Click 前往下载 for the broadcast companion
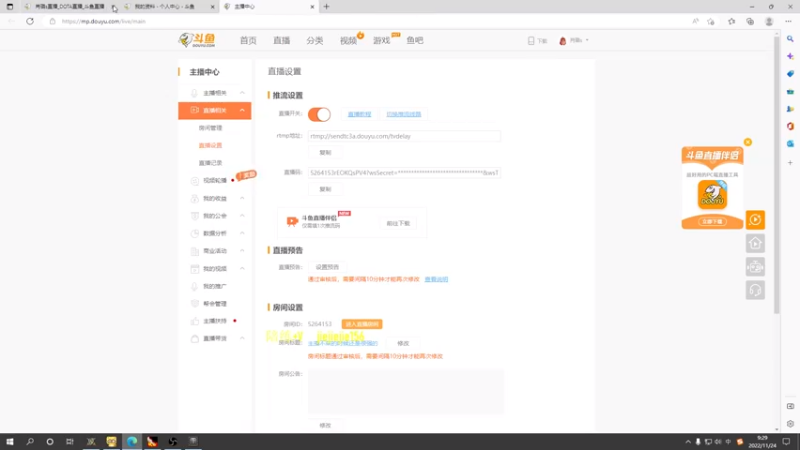Viewport: 800px width, 450px height. 398,223
